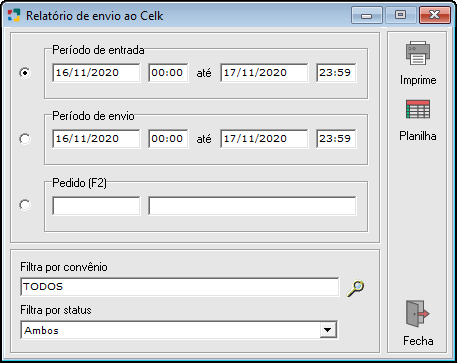Select the Pedido (F2) radio button

tap(25, 205)
